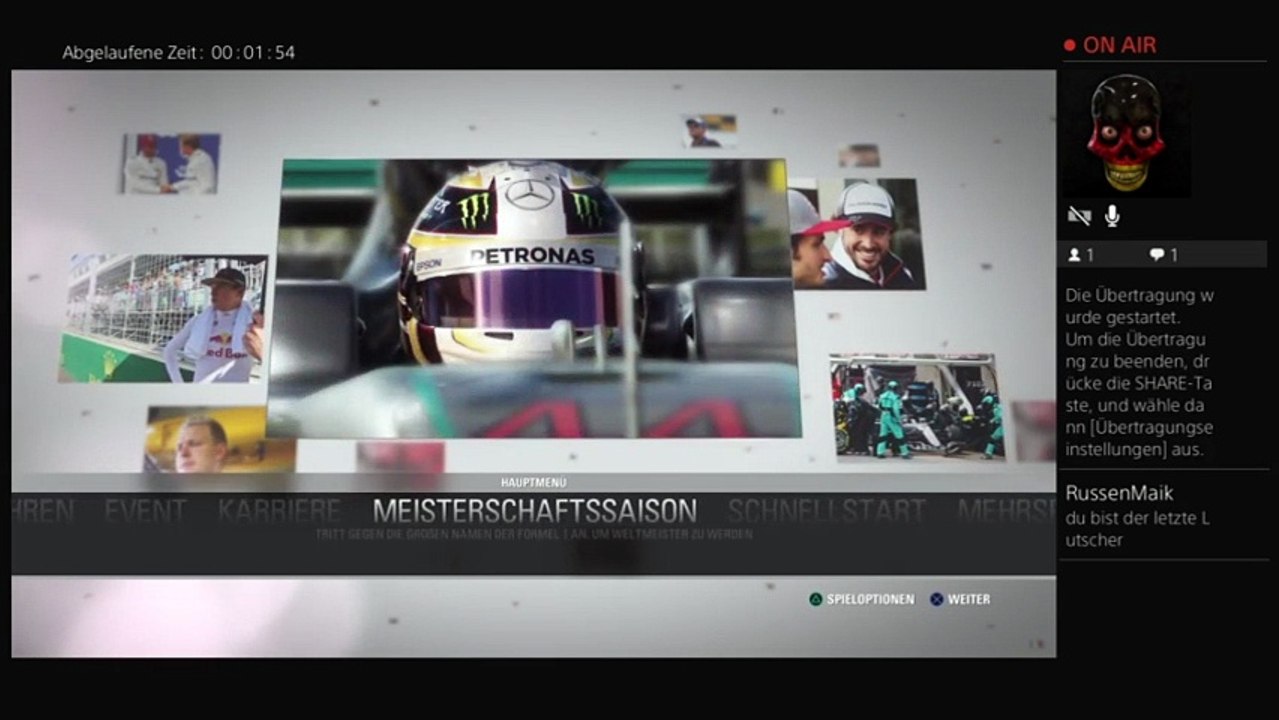Click the viewer count person icon
Screen dimensions: 1279x720
(x=1074, y=255)
